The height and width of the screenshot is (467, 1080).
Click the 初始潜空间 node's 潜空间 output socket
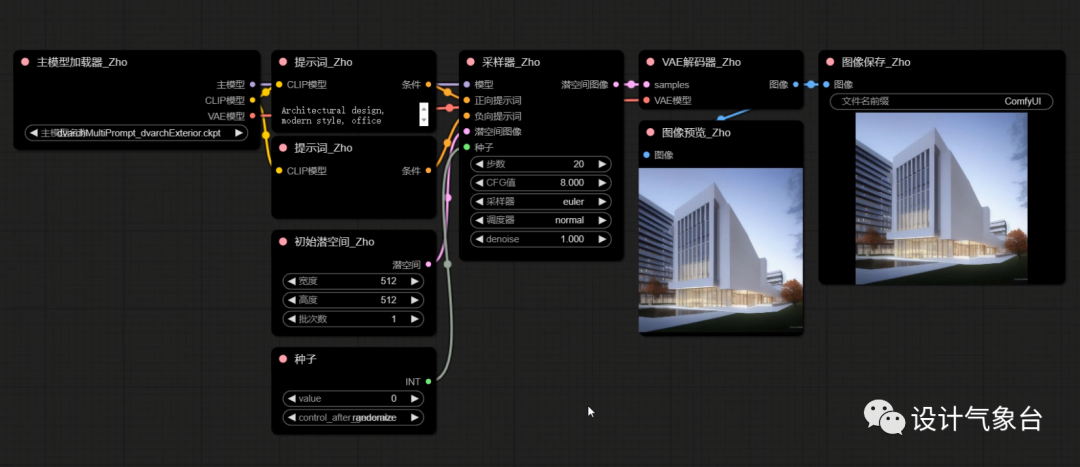point(428,264)
